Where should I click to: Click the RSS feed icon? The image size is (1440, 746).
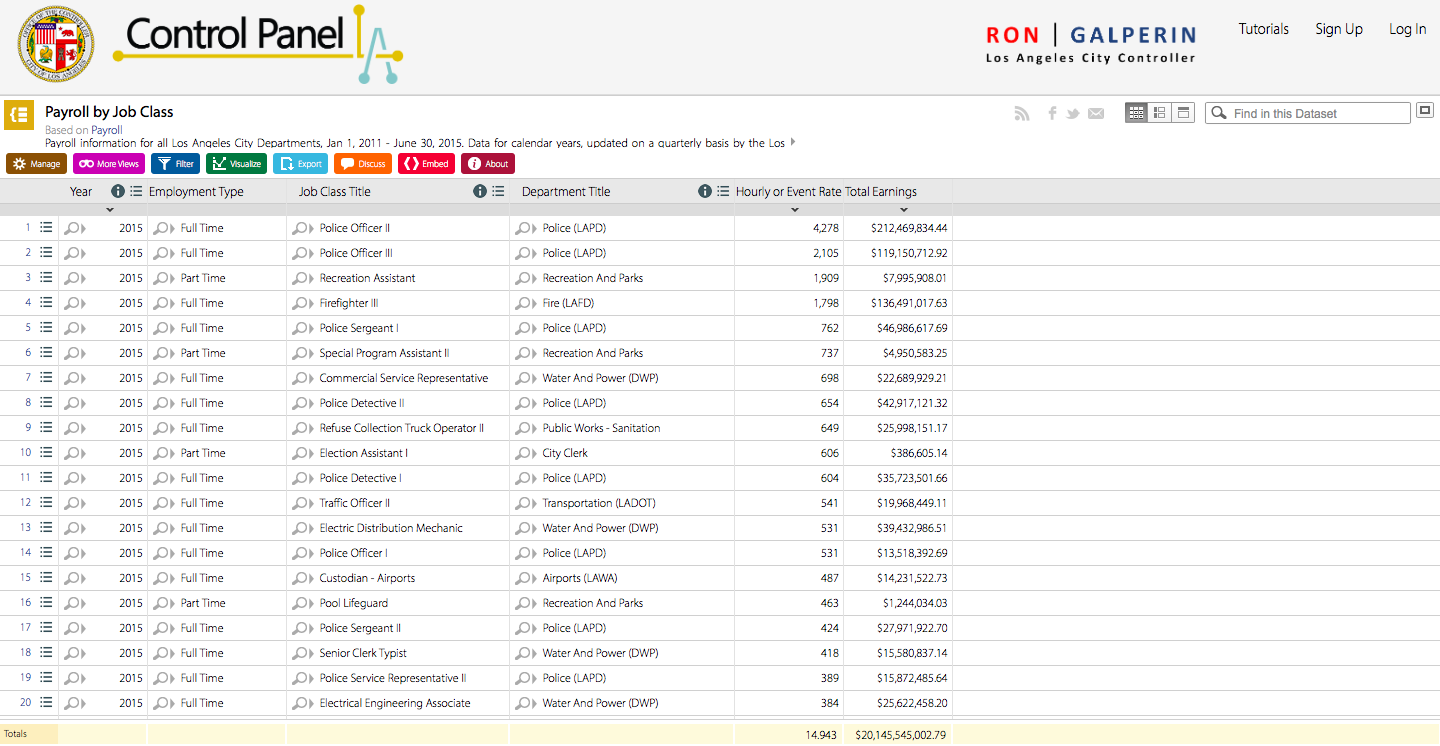(1021, 114)
